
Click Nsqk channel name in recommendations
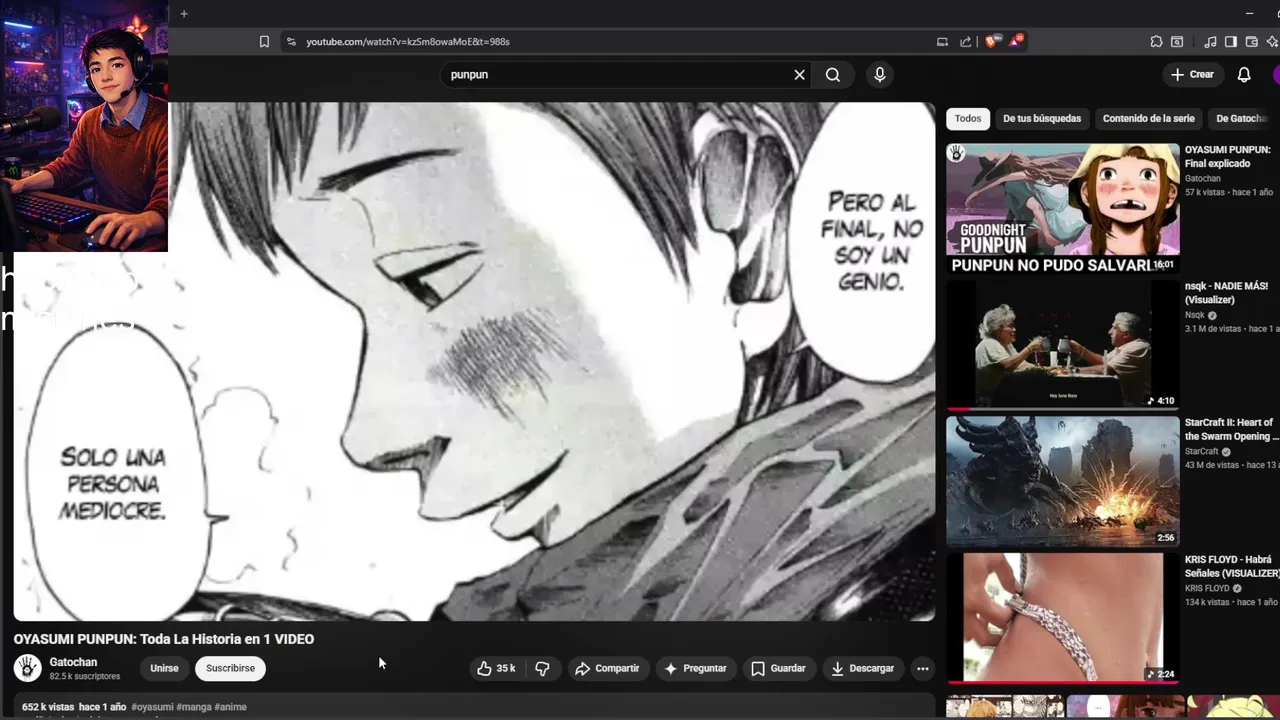click(1195, 315)
